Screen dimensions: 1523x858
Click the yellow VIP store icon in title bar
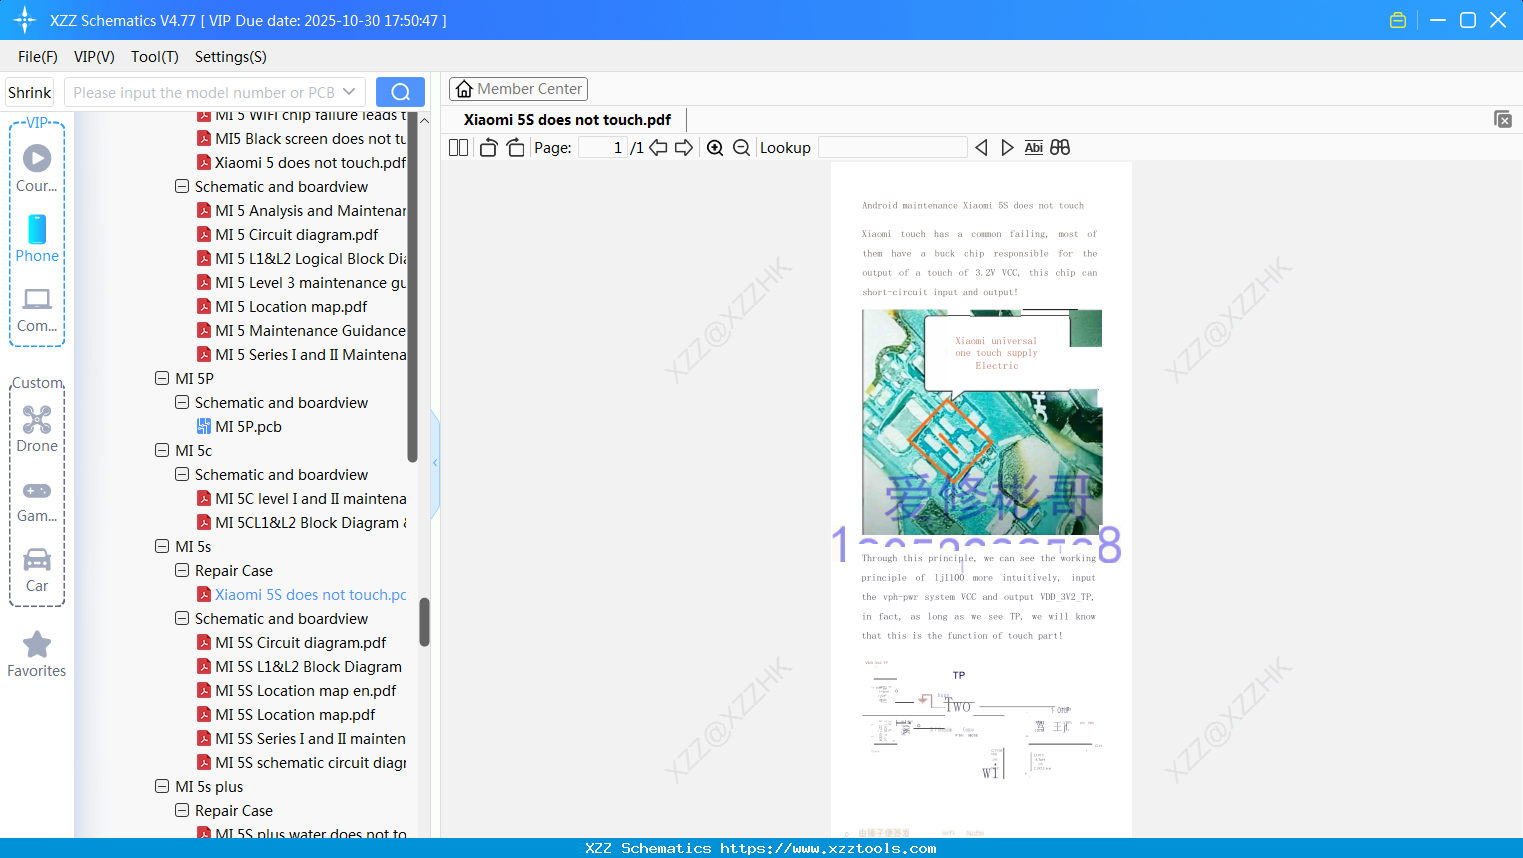point(1398,20)
